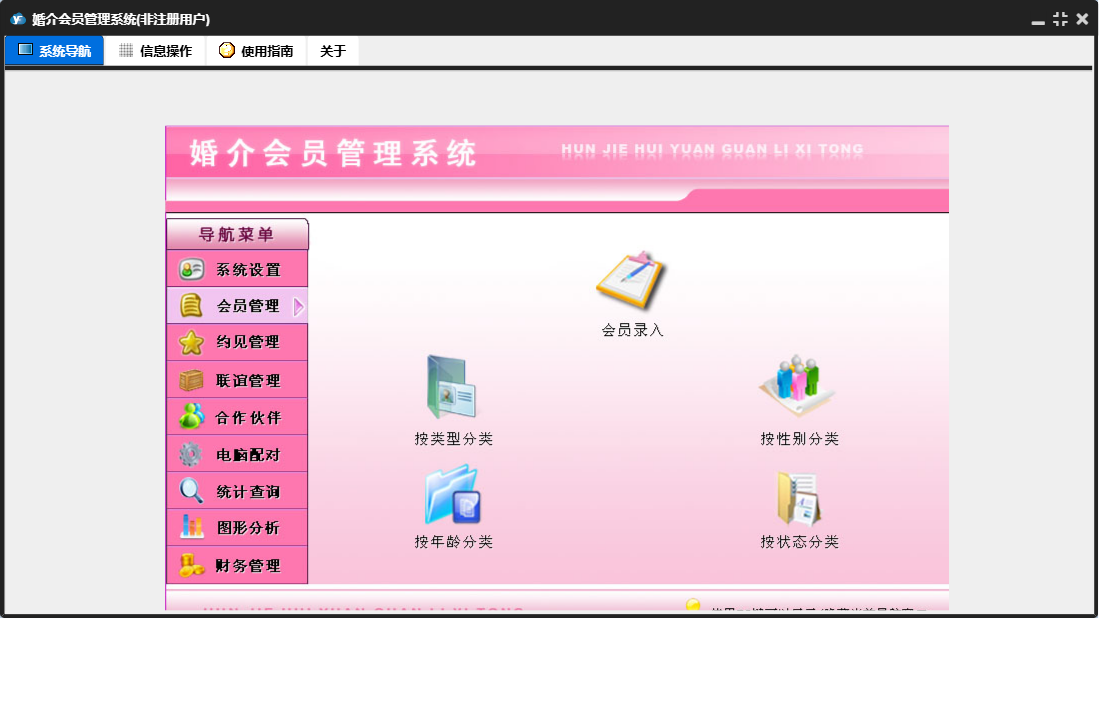Close the 婚介会员管理系统 window
Image resolution: width=1099 pixels, height=723 pixels.
click(1082, 19)
